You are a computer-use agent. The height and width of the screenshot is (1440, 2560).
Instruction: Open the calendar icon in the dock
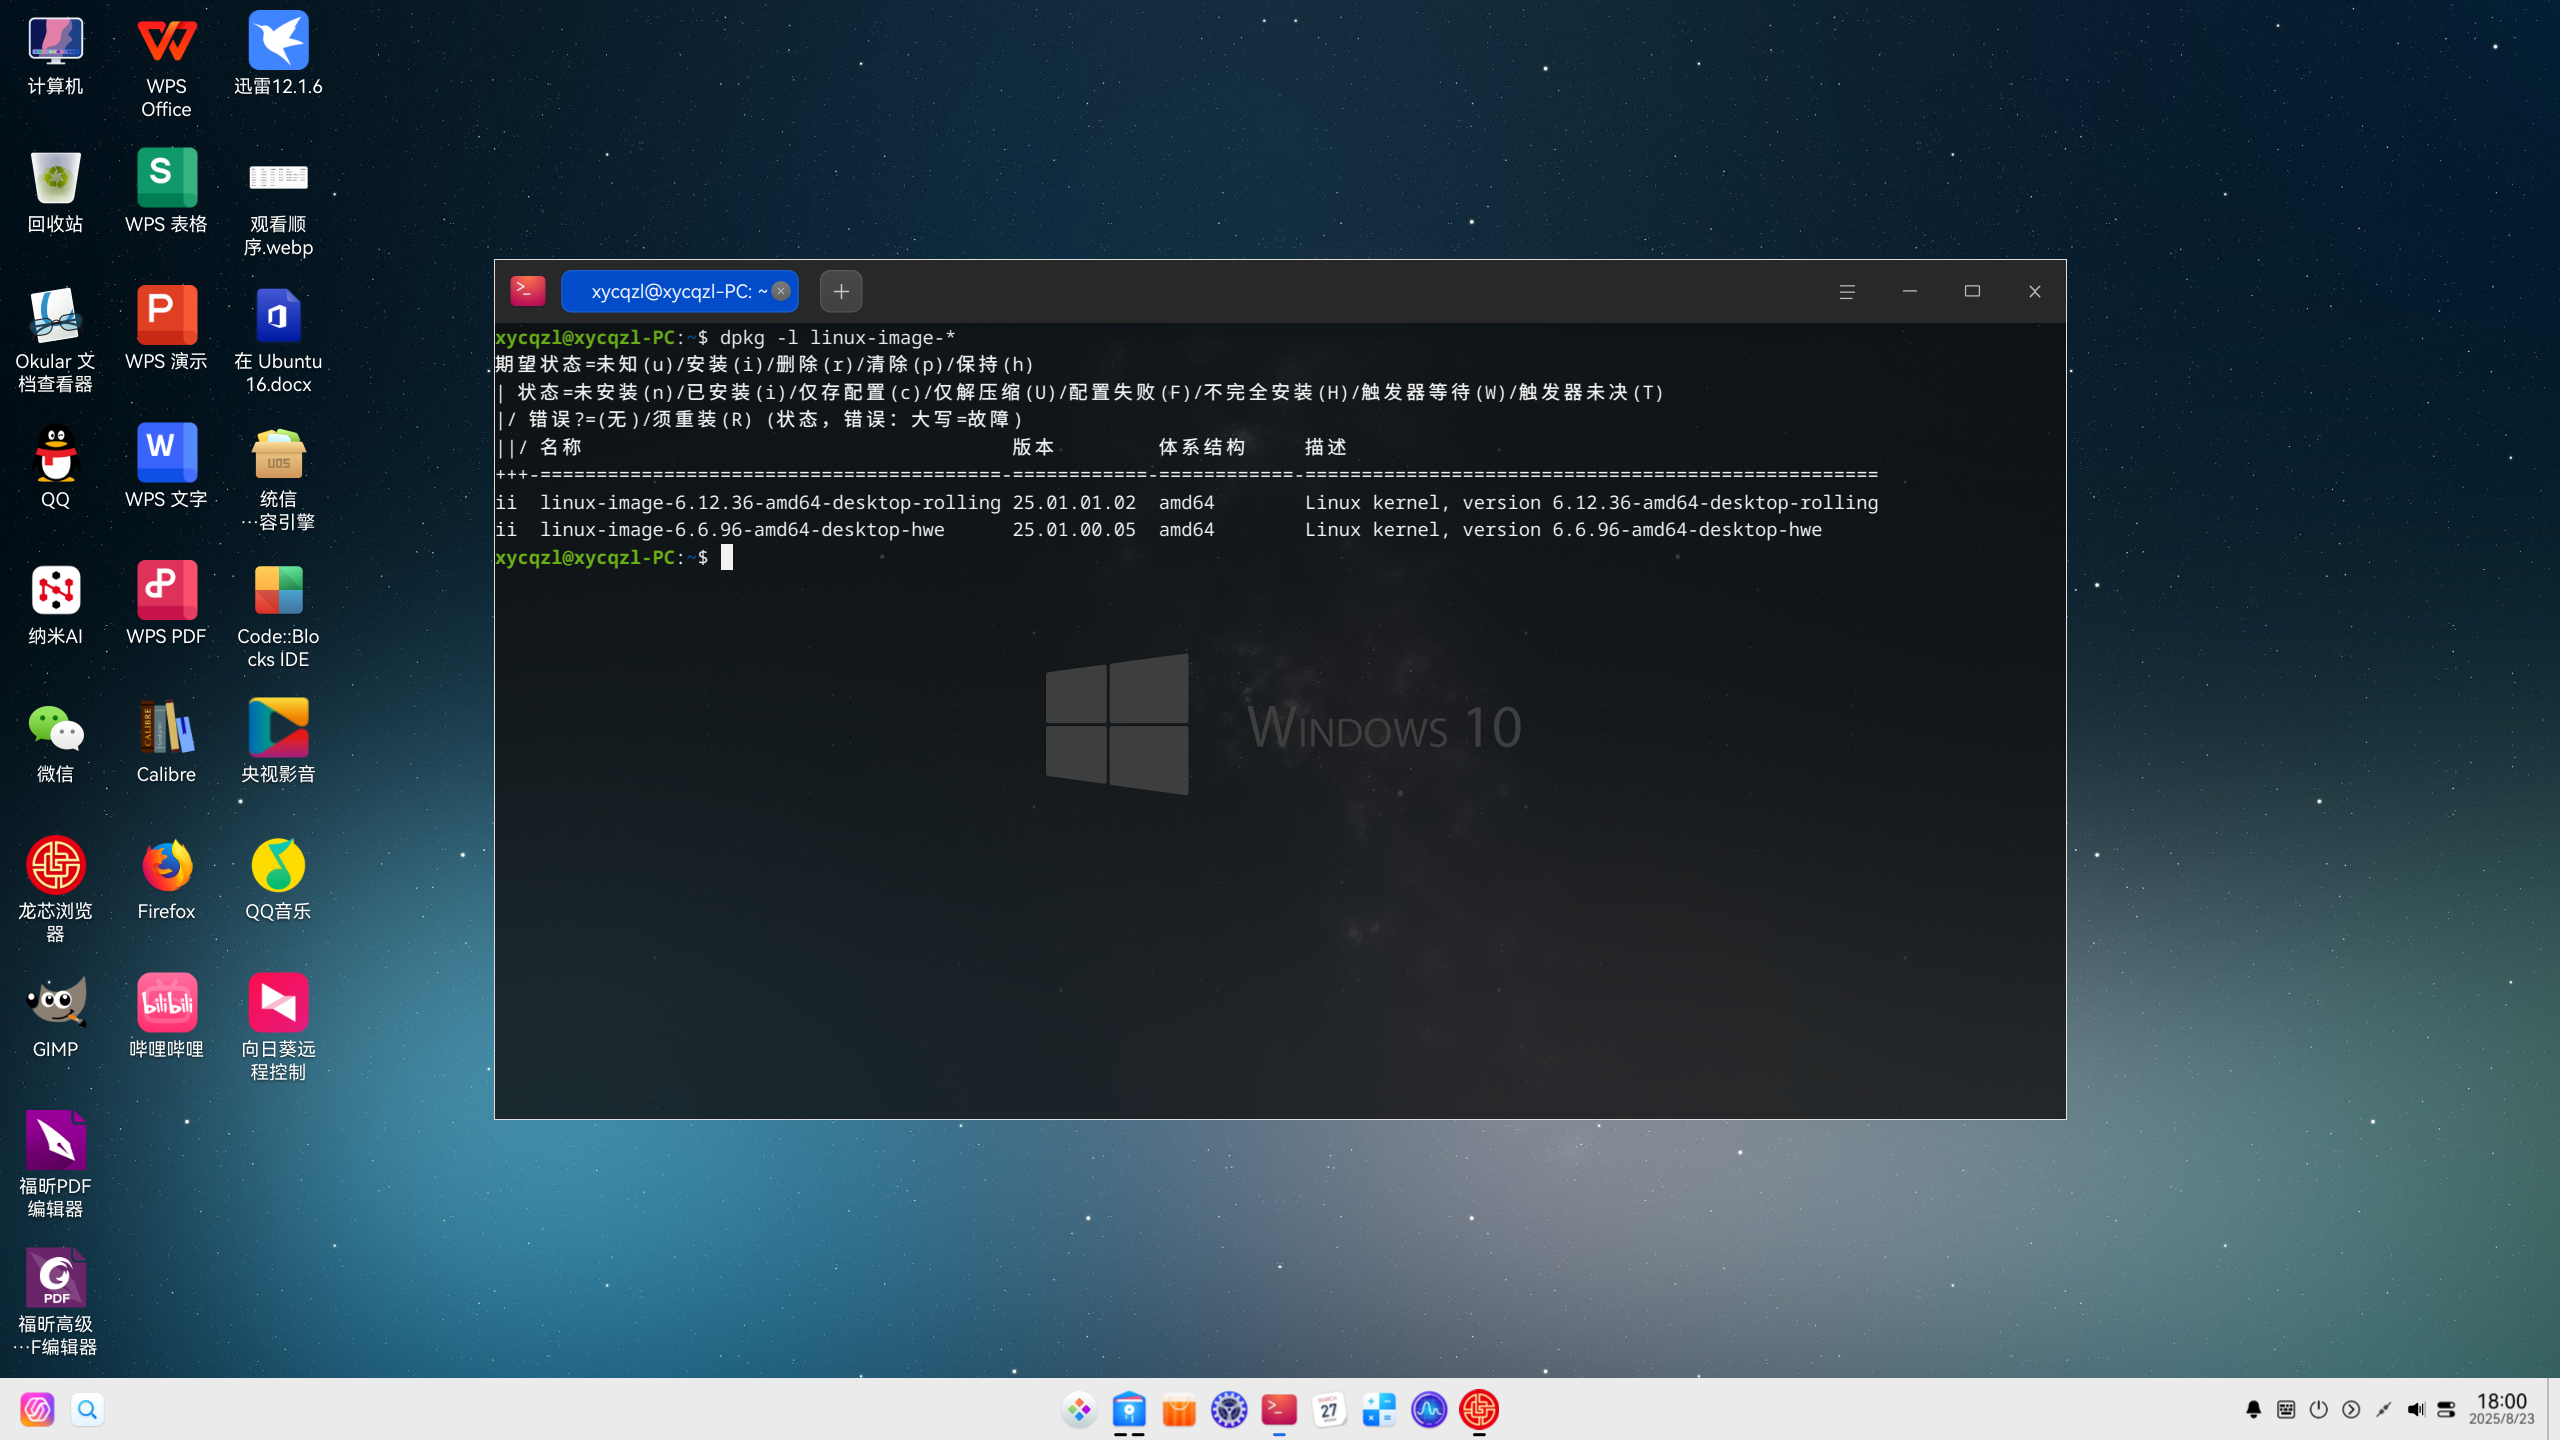pyautogui.click(x=1329, y=1410)
